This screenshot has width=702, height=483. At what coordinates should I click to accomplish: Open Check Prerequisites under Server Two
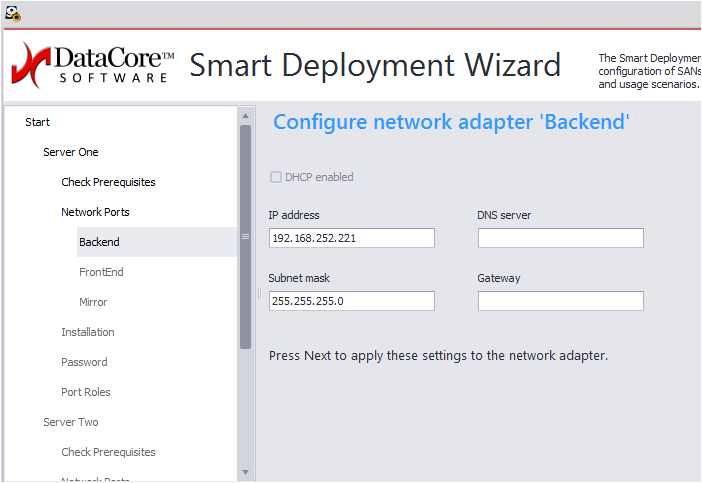[108, 452]
